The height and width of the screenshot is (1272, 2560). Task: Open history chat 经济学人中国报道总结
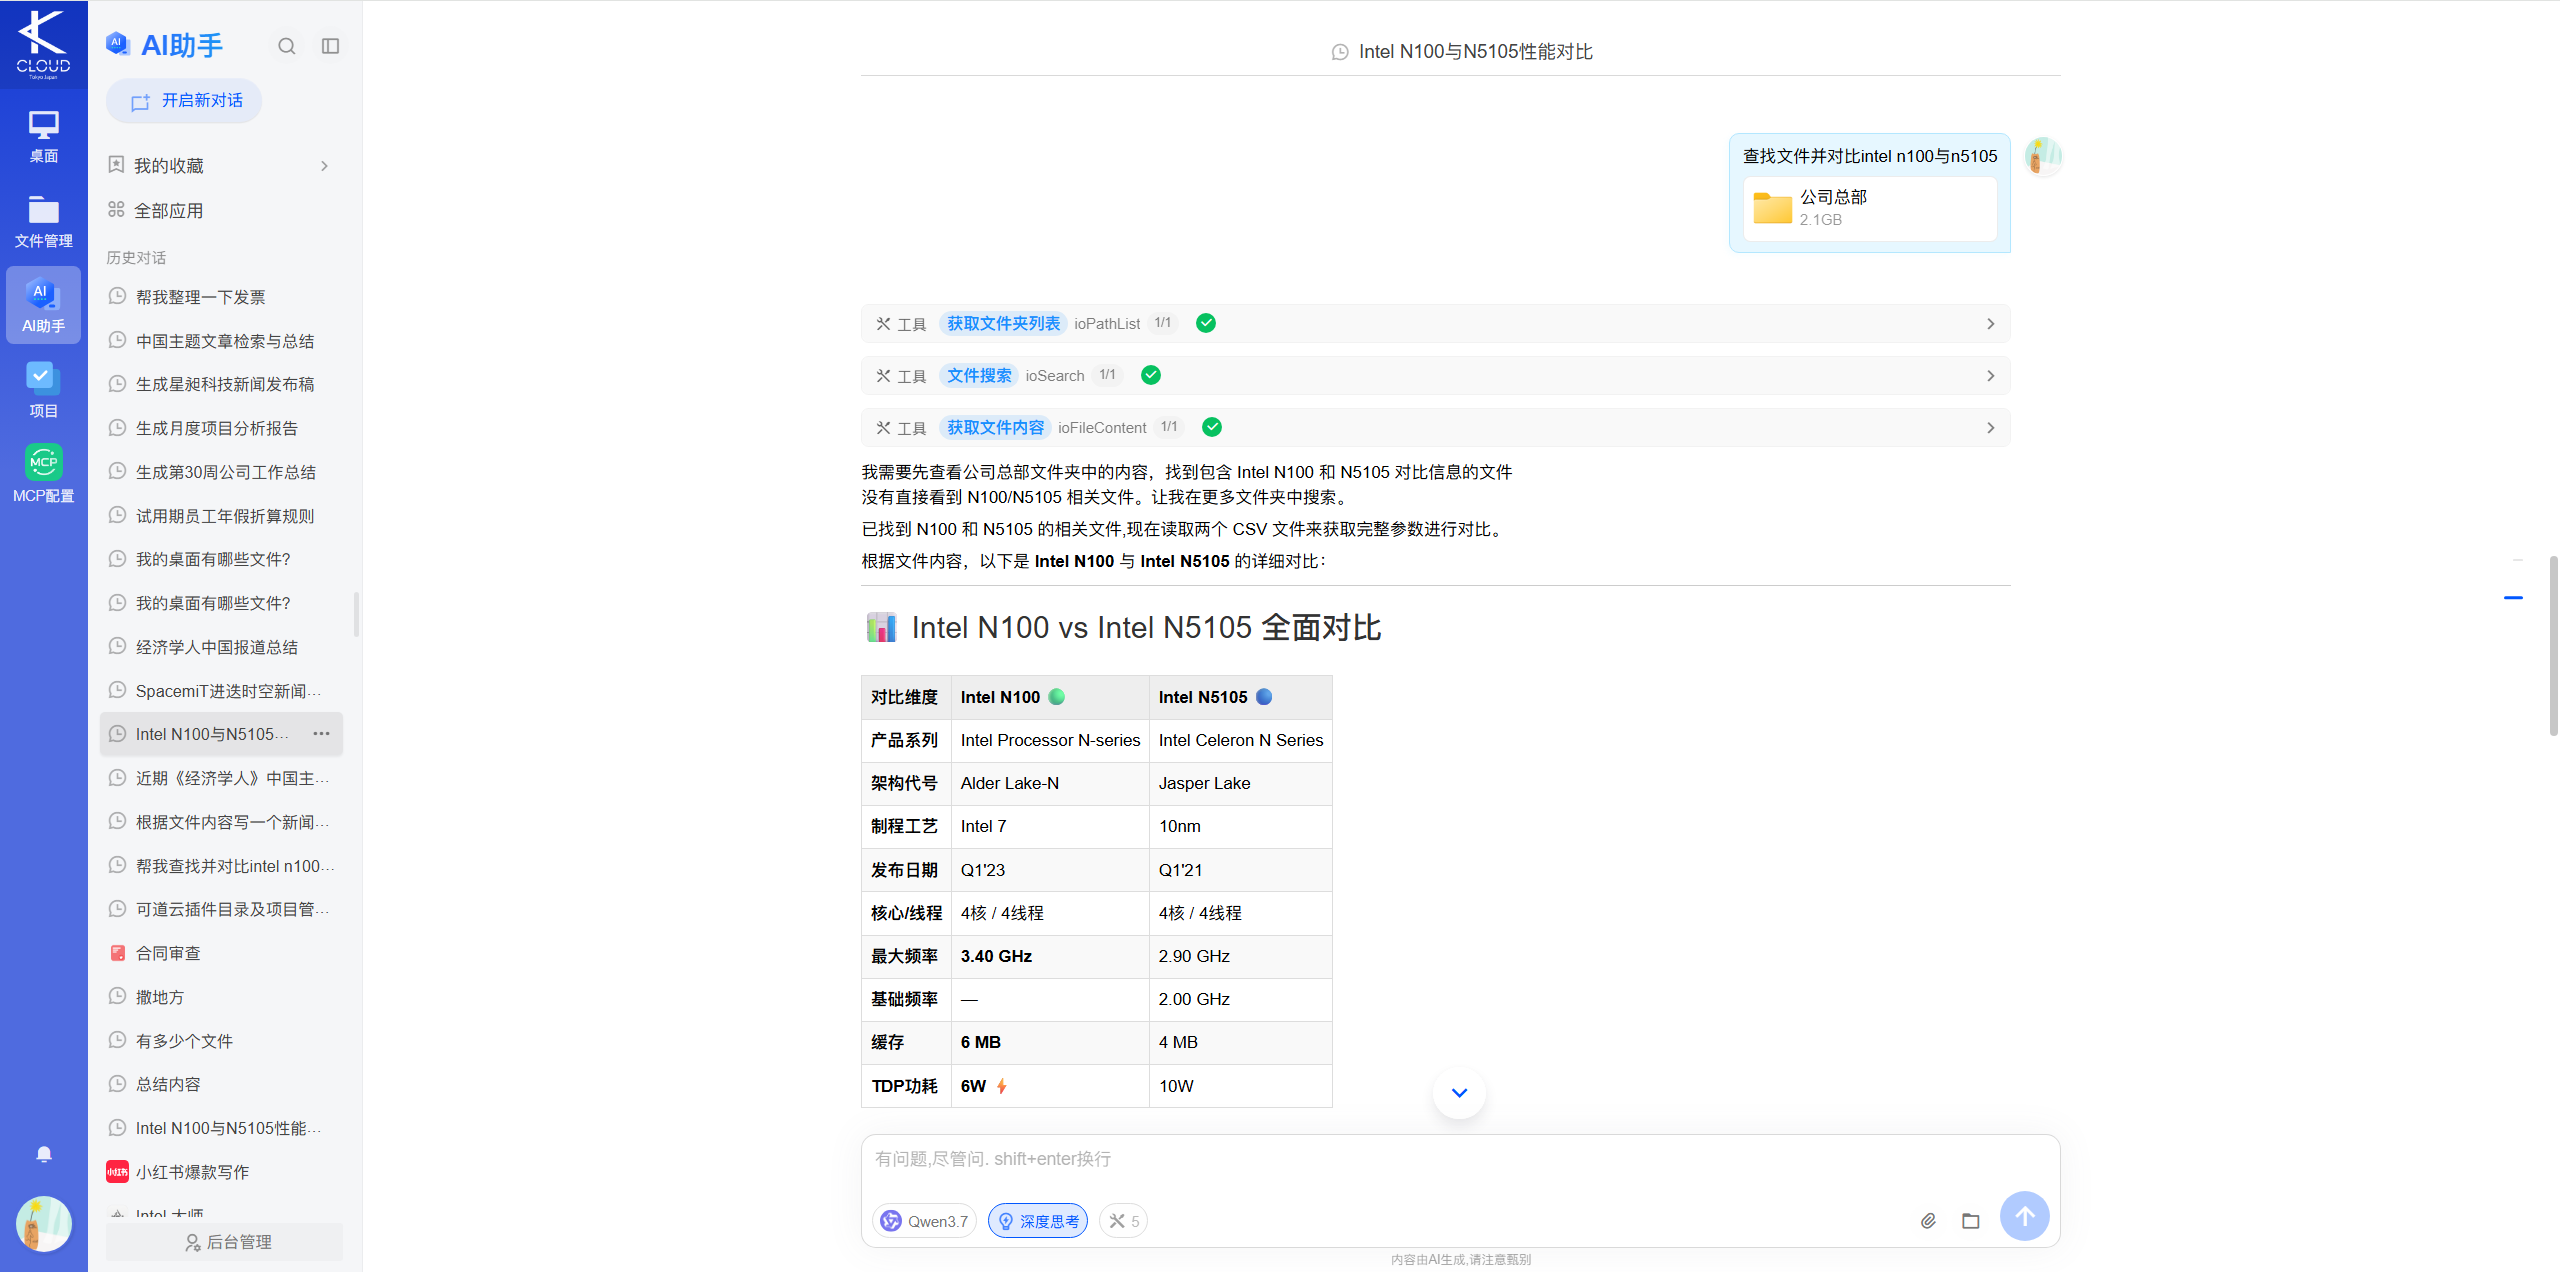pyautogui.click(x=221, y=647)
